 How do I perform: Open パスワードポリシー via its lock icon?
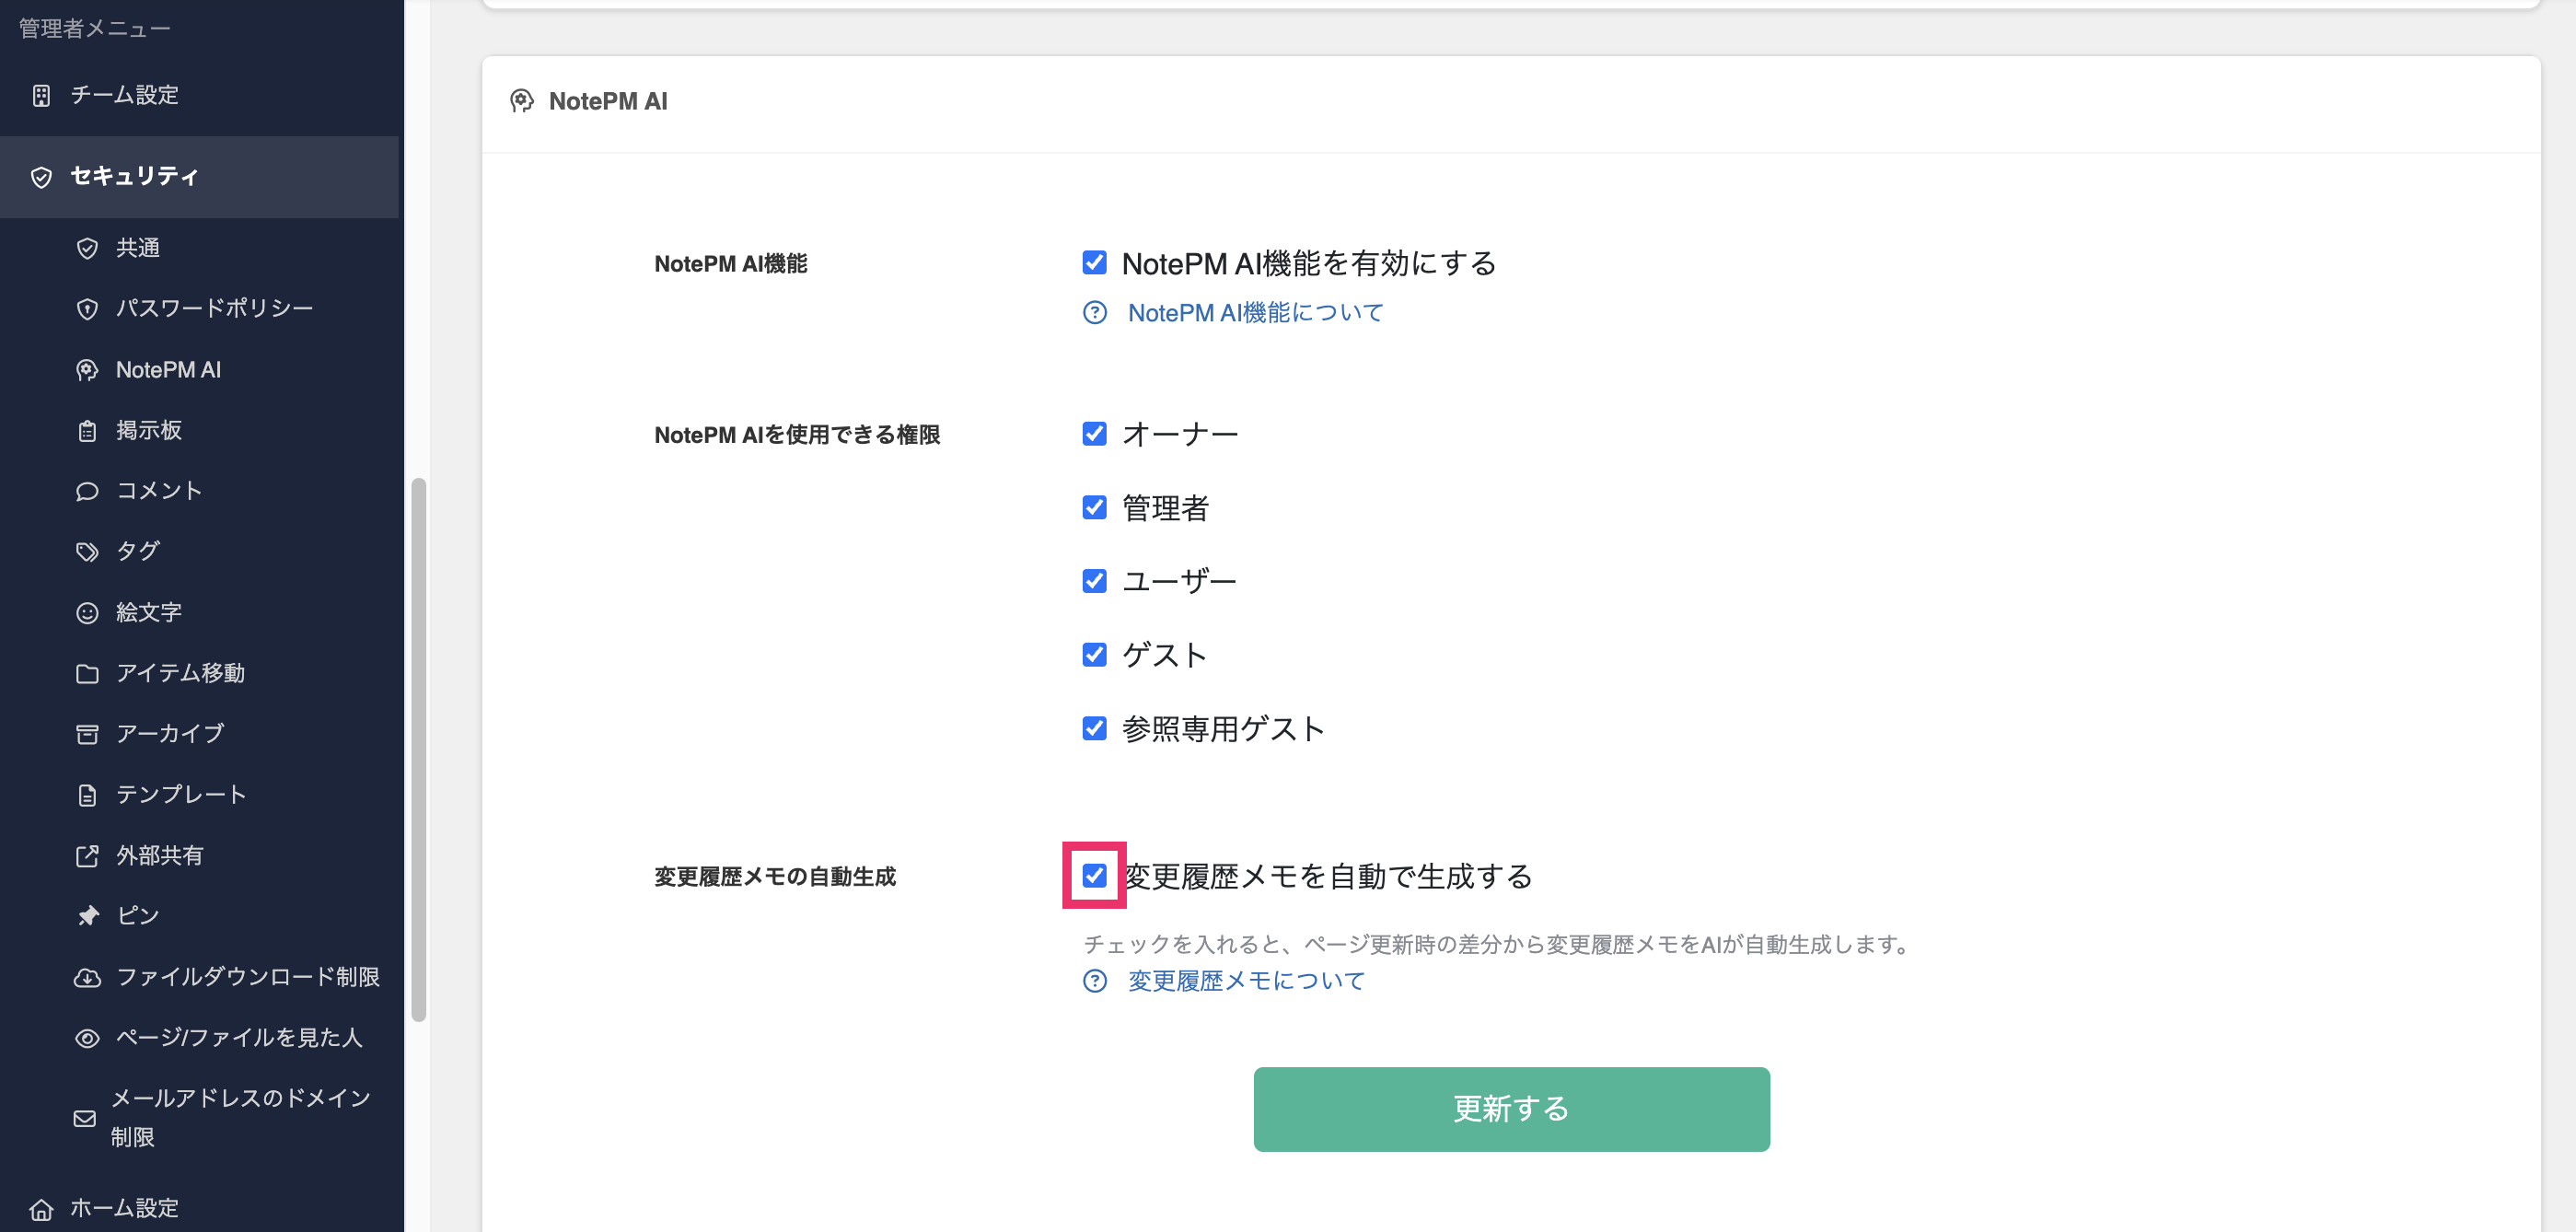(88, 308)
